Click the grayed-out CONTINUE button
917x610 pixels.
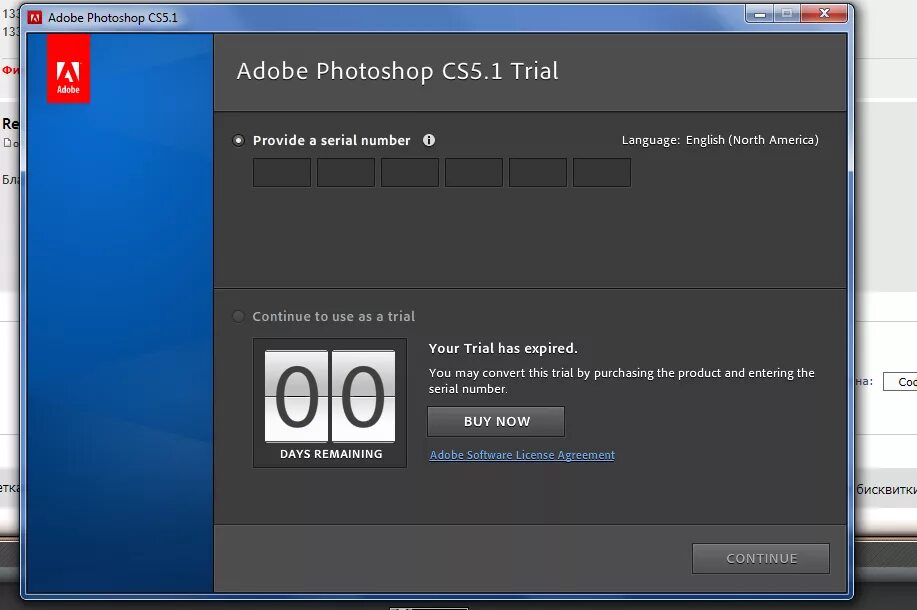coord(760,558)
